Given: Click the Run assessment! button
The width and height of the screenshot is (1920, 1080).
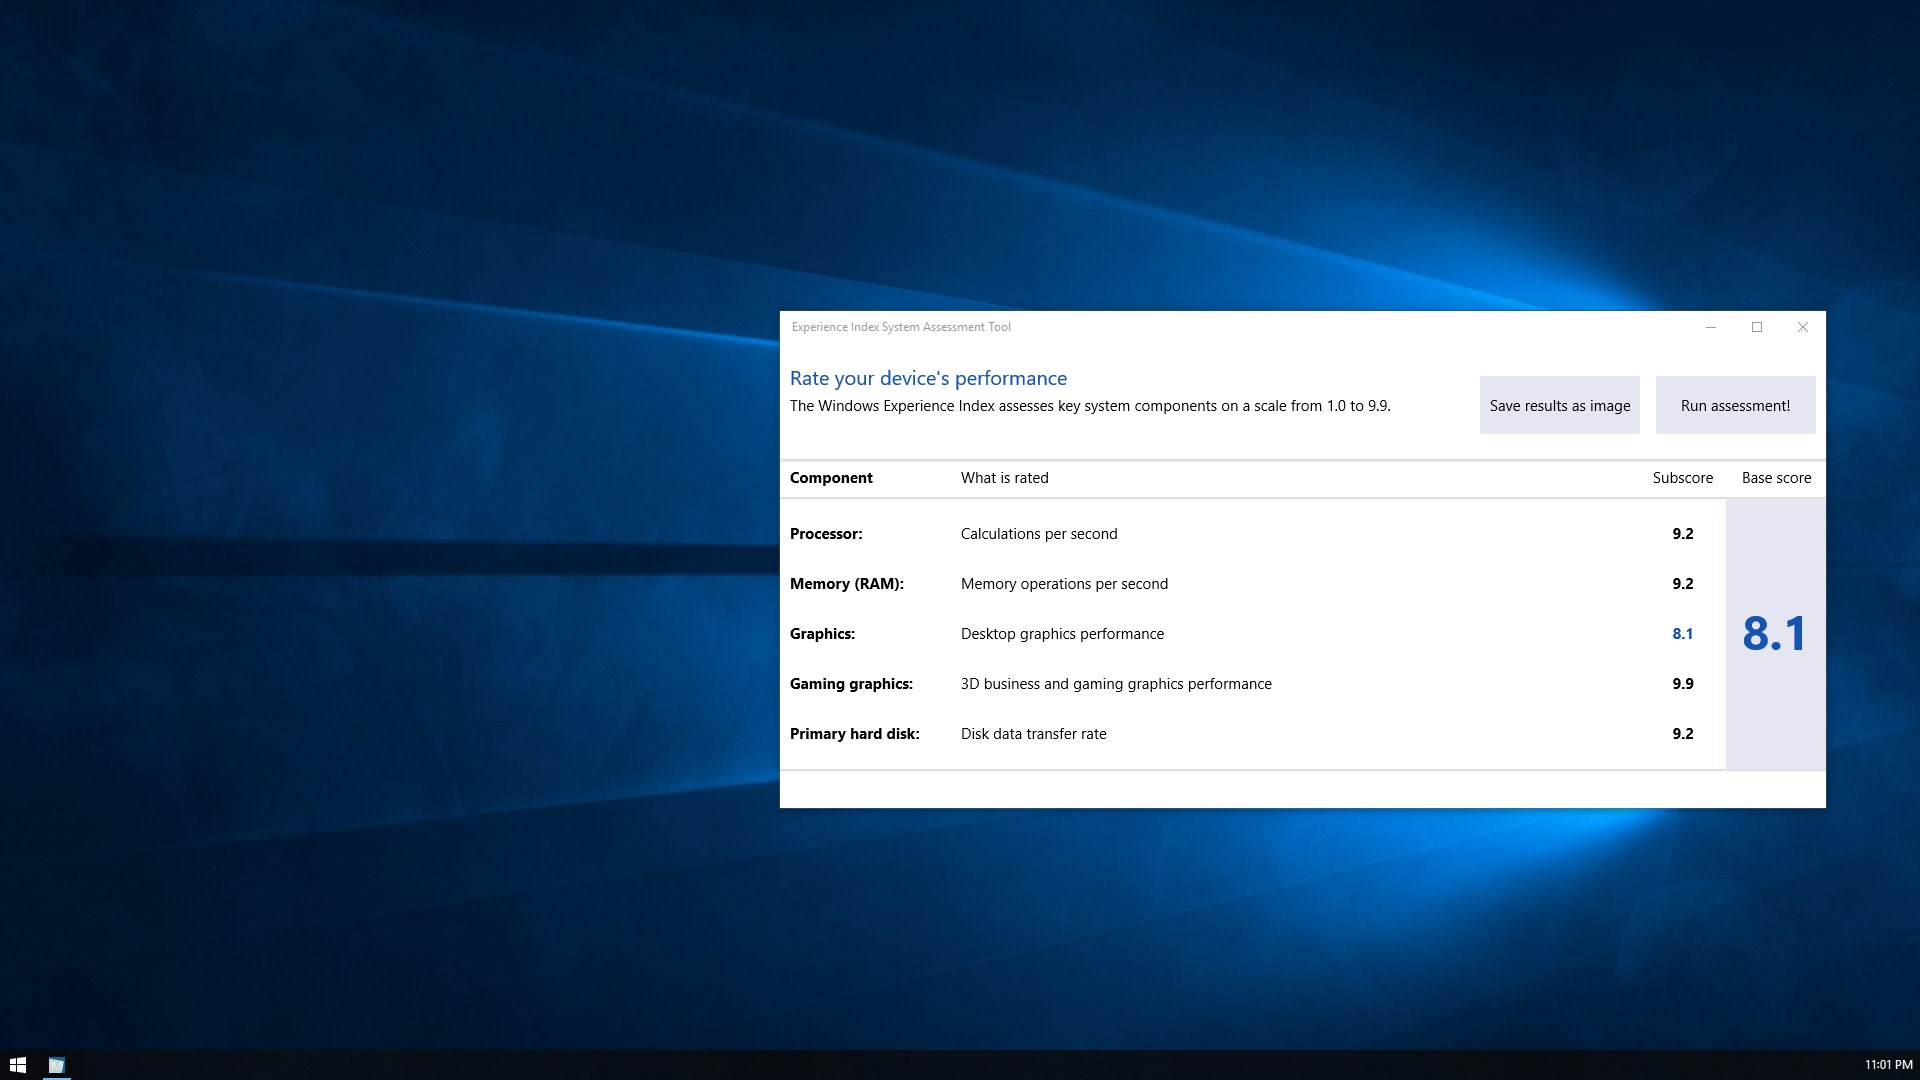Looking at the screenshot, I should [1736, 405].
